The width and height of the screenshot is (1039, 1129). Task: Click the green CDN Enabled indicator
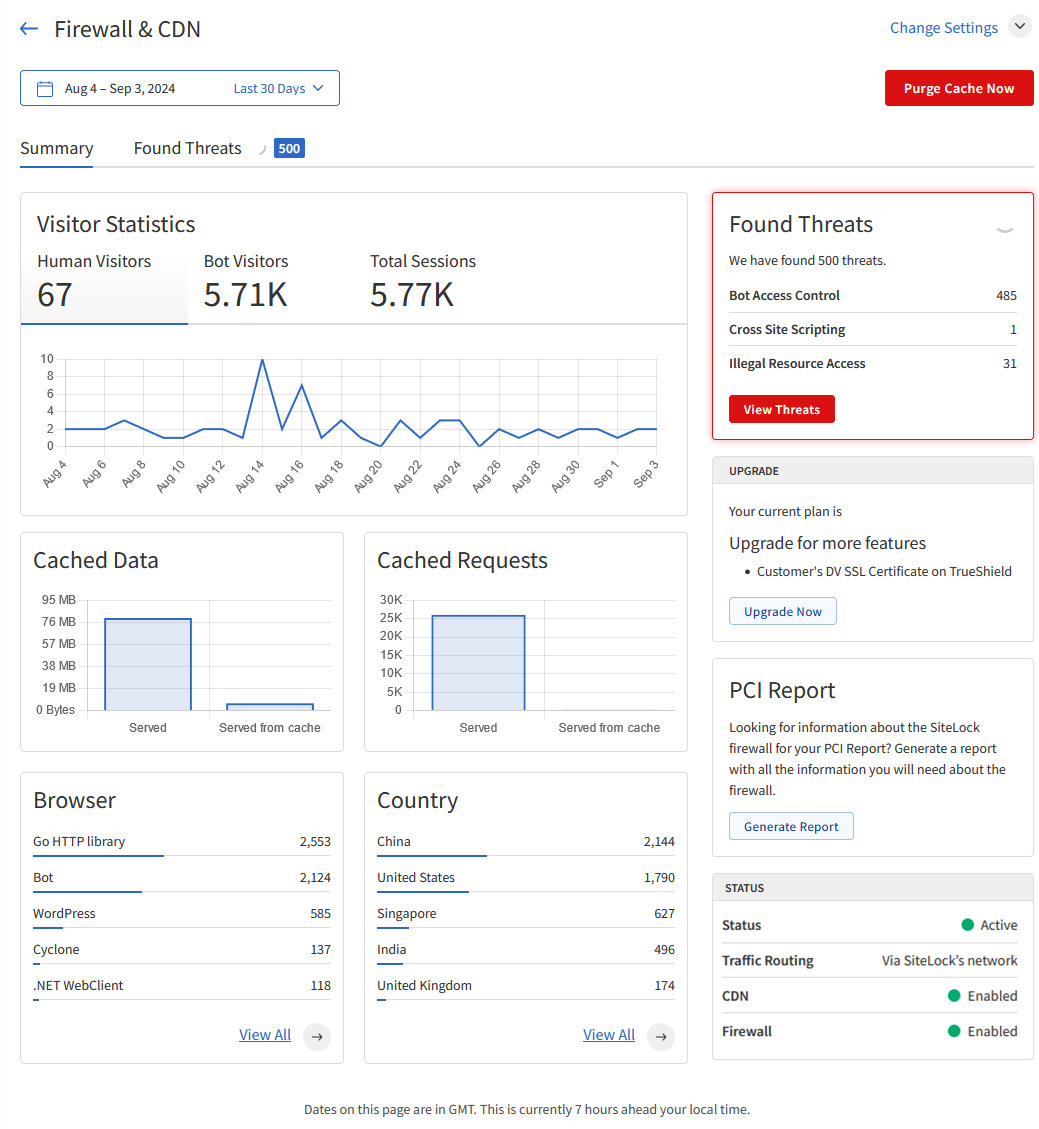(954, 996)
